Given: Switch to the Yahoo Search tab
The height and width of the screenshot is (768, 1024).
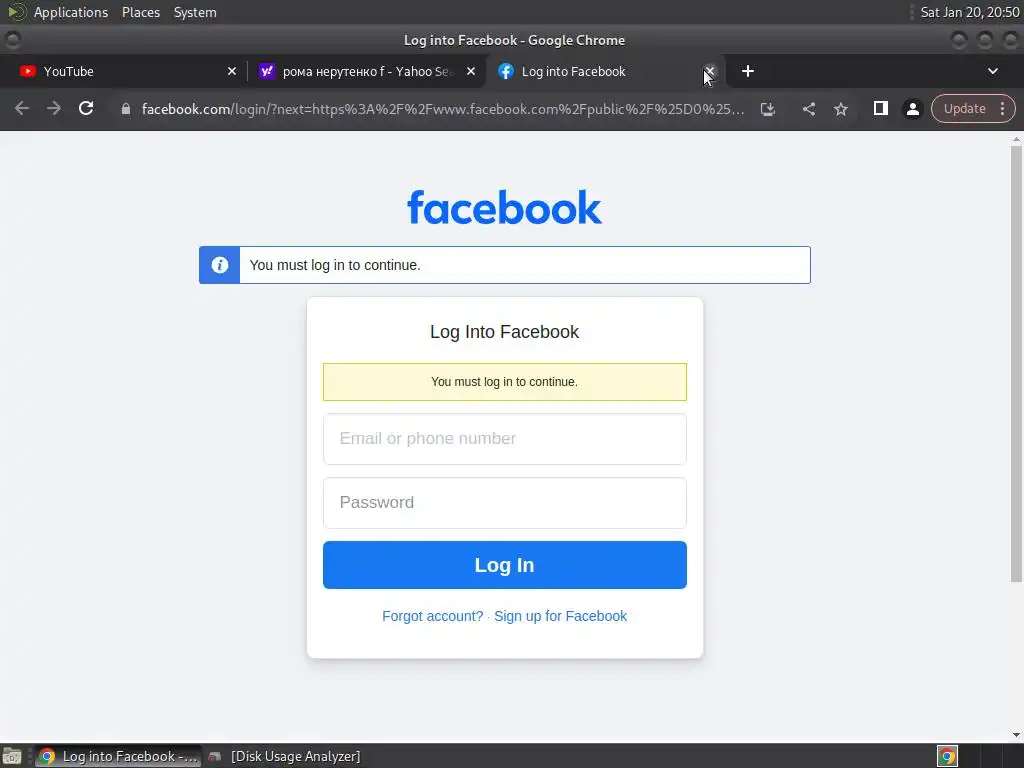Looking at the screenshot, I should pyautogui.click(x=366, y=71).
